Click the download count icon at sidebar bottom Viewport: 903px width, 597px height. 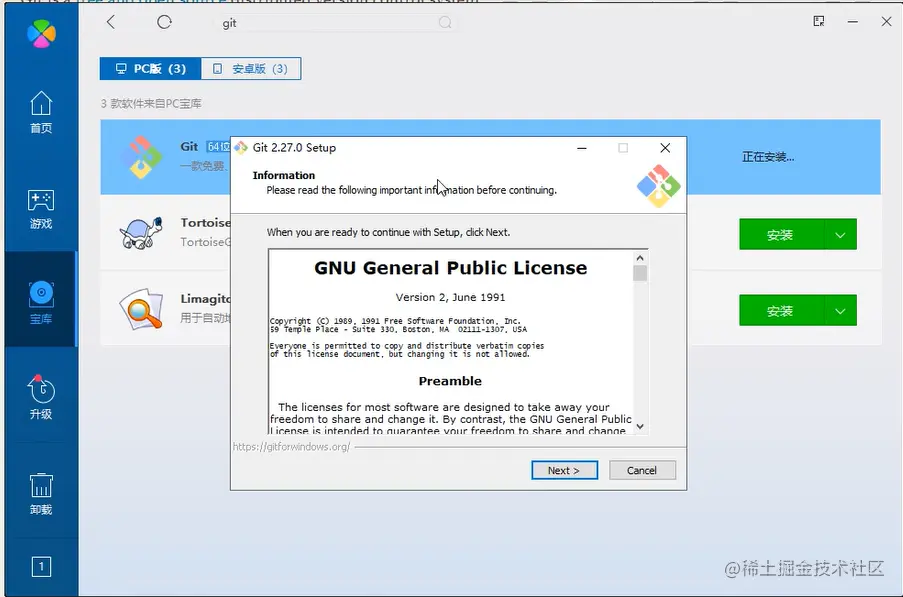pos(41,567)
